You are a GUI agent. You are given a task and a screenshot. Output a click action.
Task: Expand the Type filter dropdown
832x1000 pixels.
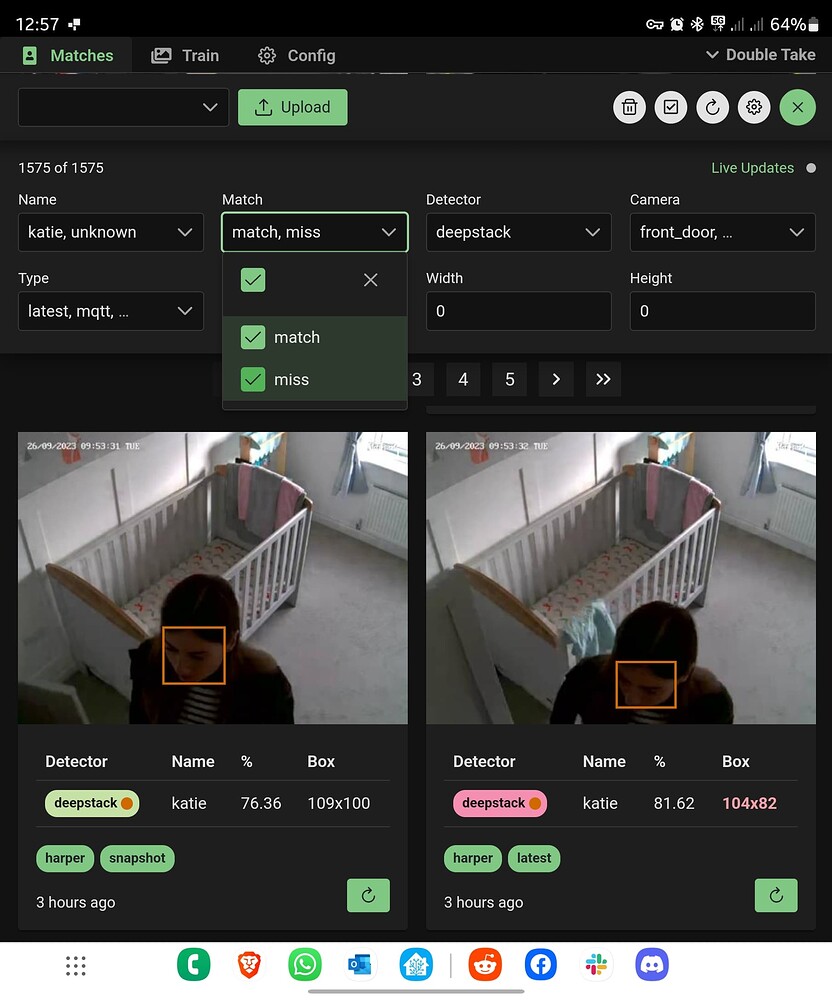tap(110, 311)
